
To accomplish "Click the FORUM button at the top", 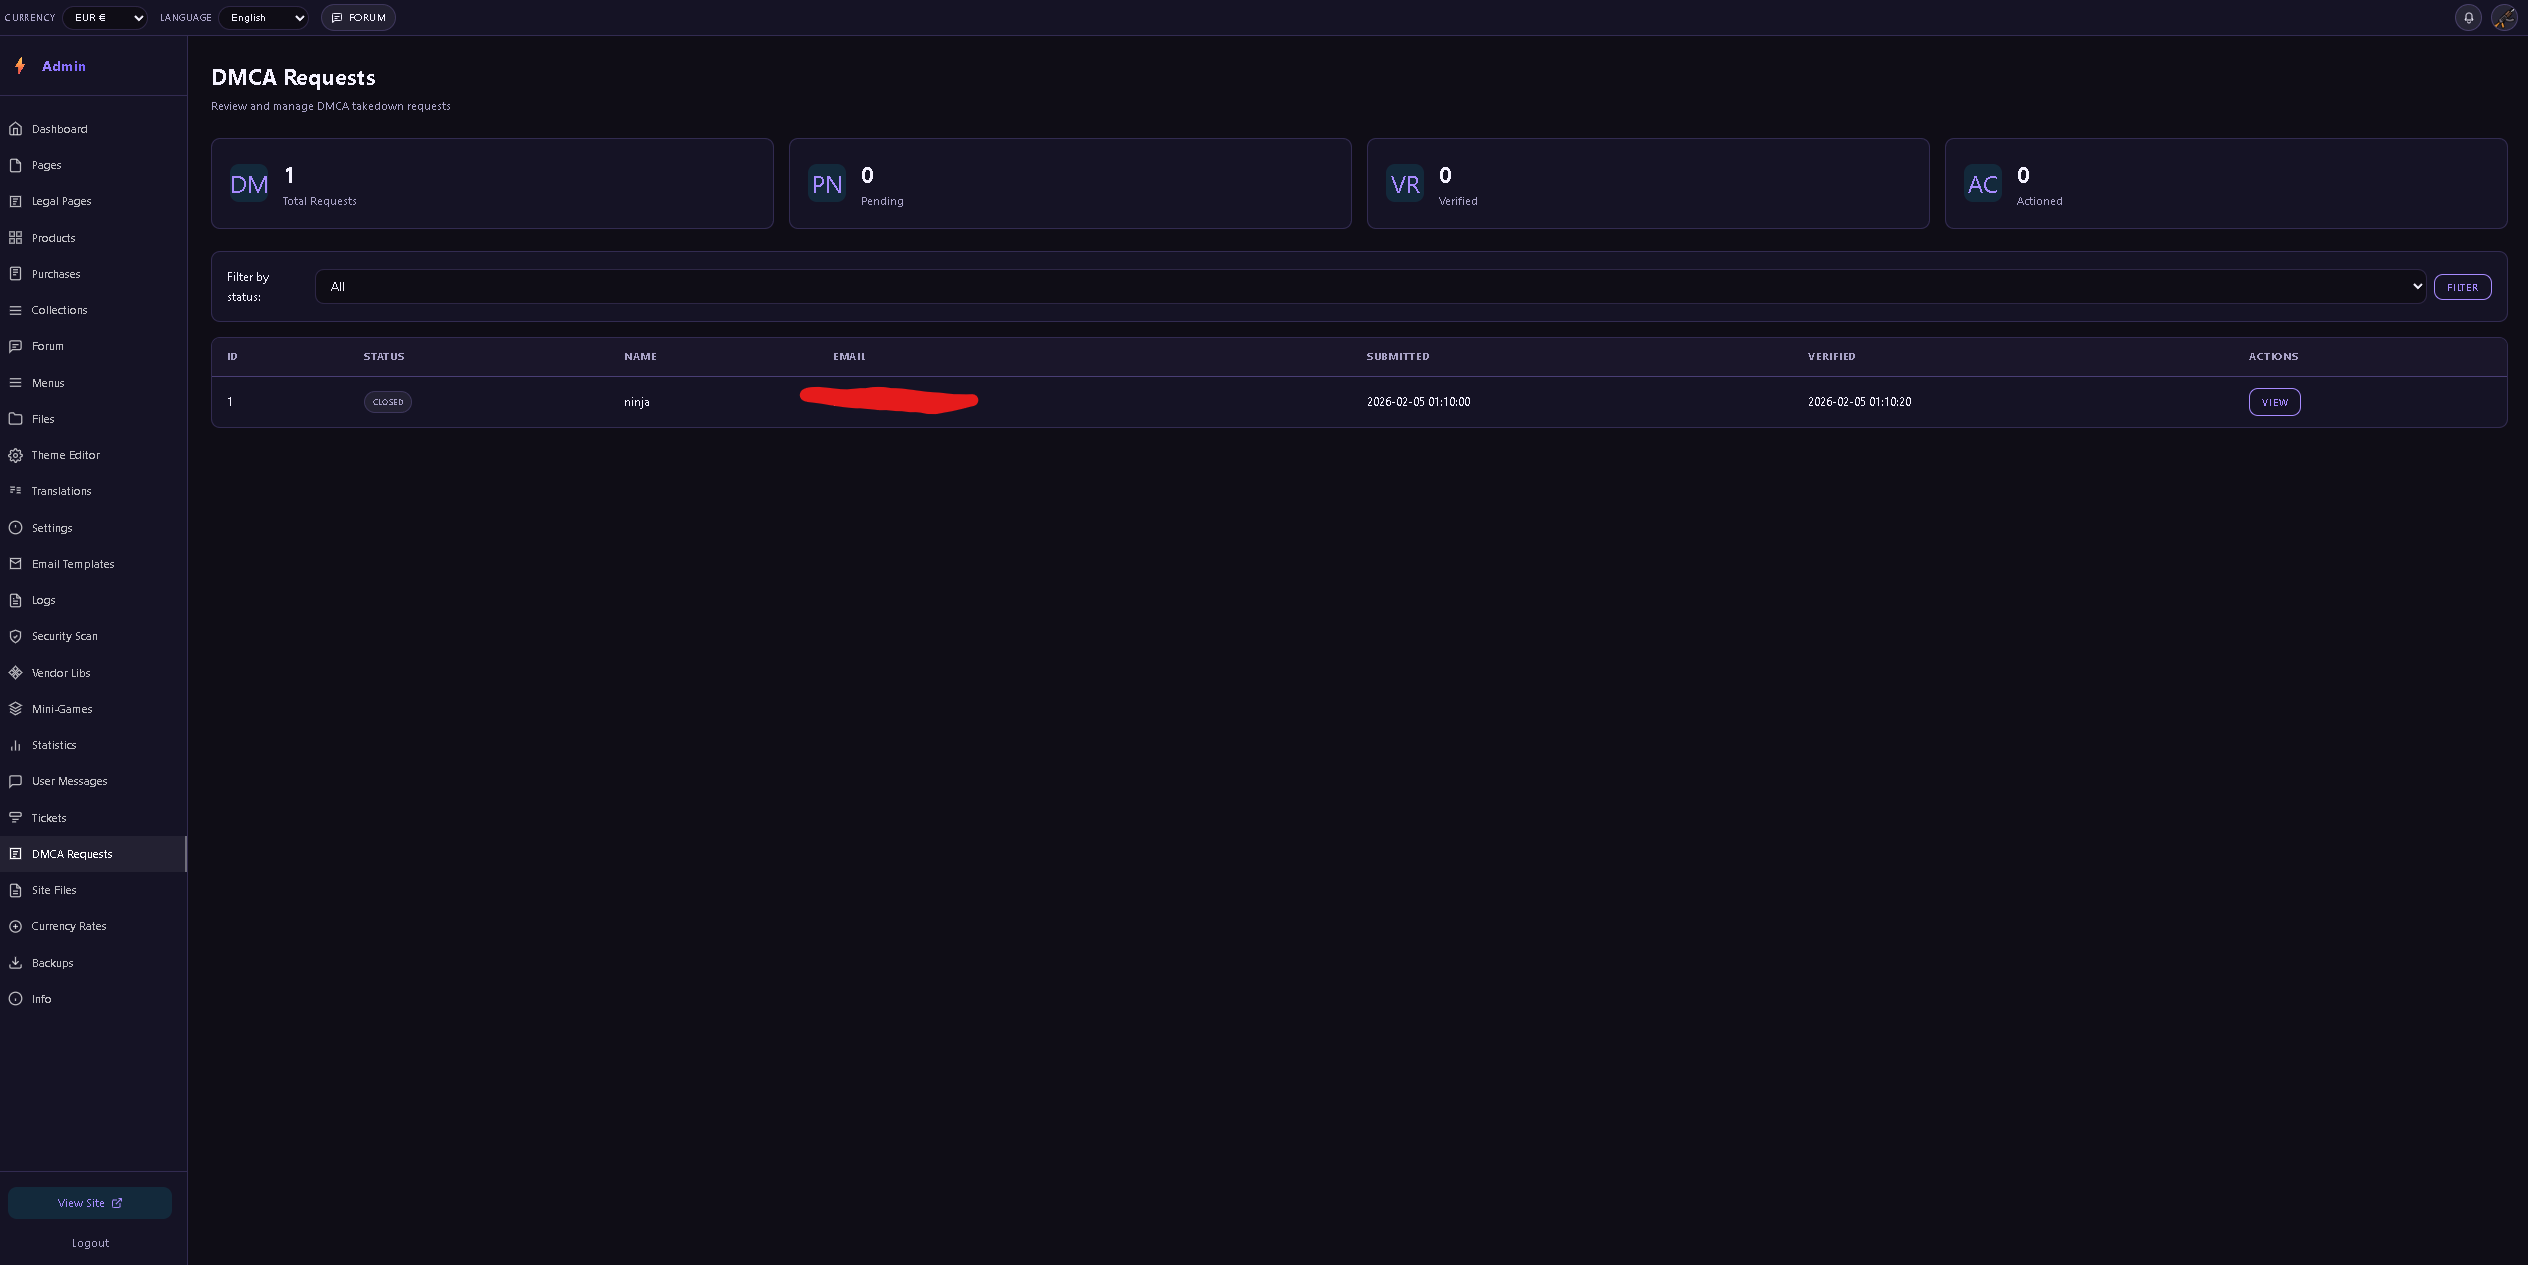I will [x=358, y=17].
